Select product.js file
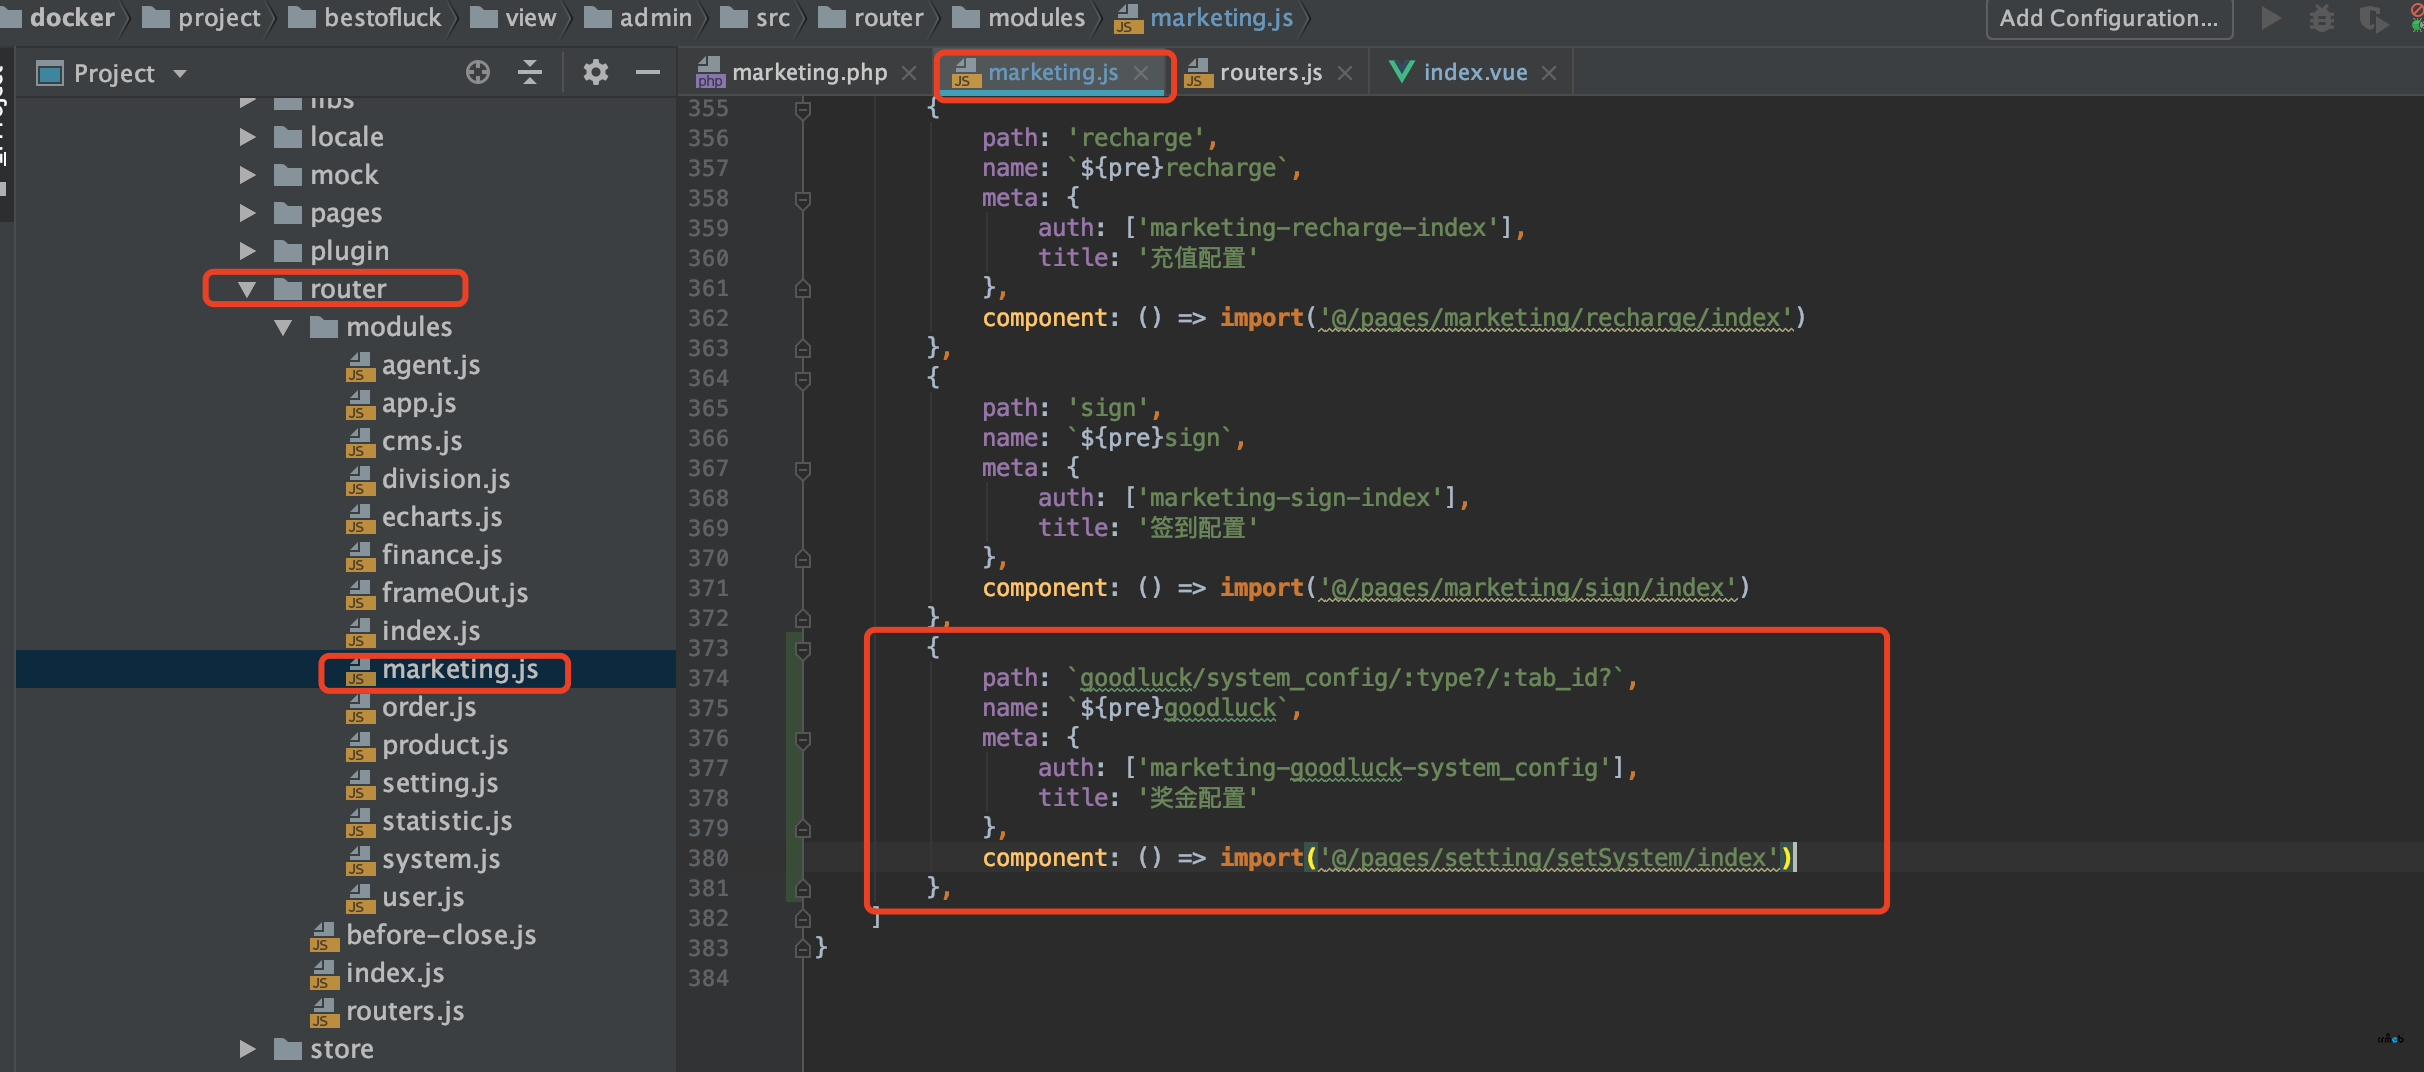2424x1072 pixels. click(427, 745)
